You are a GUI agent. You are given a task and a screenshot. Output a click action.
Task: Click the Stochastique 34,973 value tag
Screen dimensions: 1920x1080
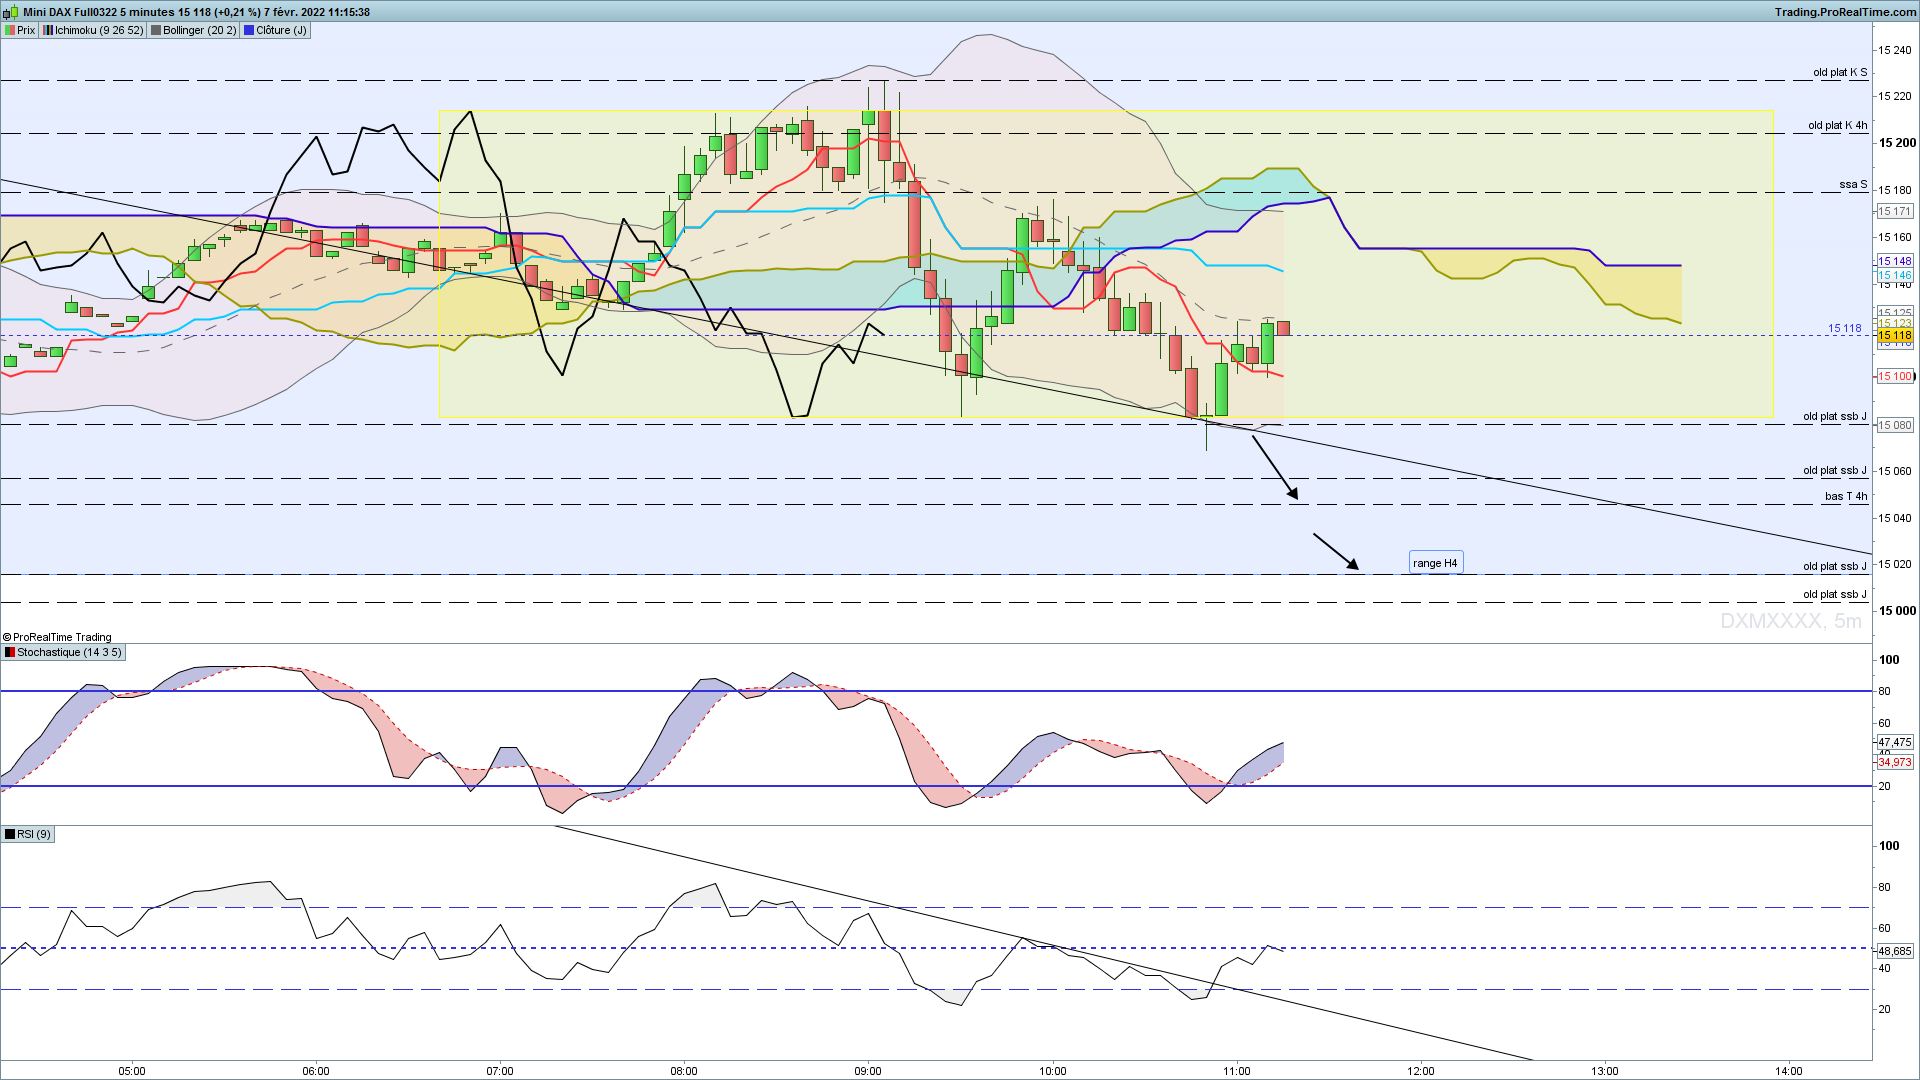click(x=1895, y=762)
